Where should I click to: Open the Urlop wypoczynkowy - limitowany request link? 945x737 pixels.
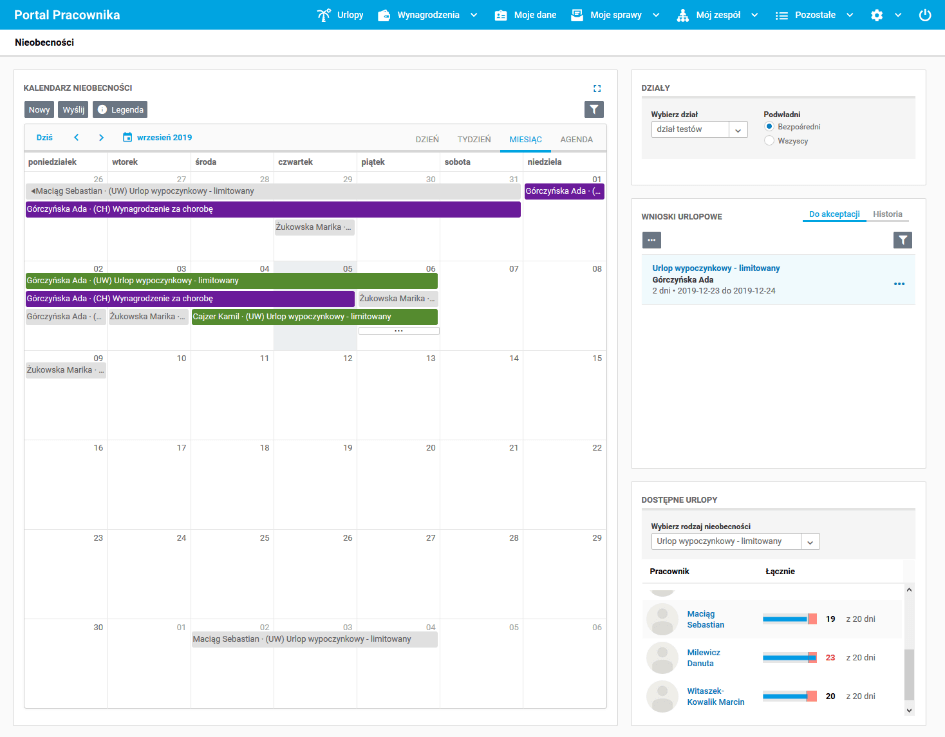(x=716, y=268)
